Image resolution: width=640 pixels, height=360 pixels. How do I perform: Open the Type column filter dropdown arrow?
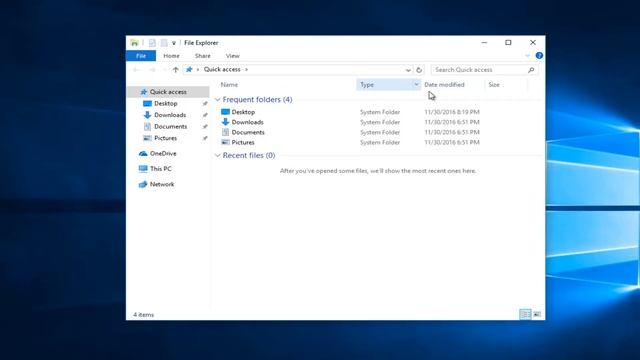click(416, 84)
